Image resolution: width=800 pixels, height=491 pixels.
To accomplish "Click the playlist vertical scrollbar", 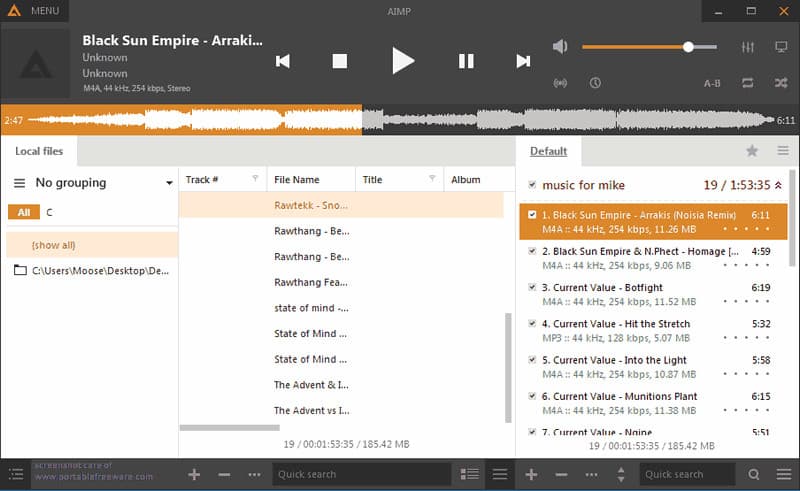I will point(792,218).
